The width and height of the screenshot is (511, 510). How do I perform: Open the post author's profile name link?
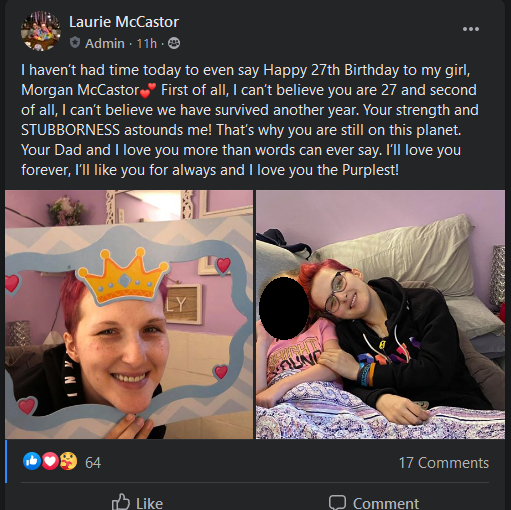tap(124, 22)
